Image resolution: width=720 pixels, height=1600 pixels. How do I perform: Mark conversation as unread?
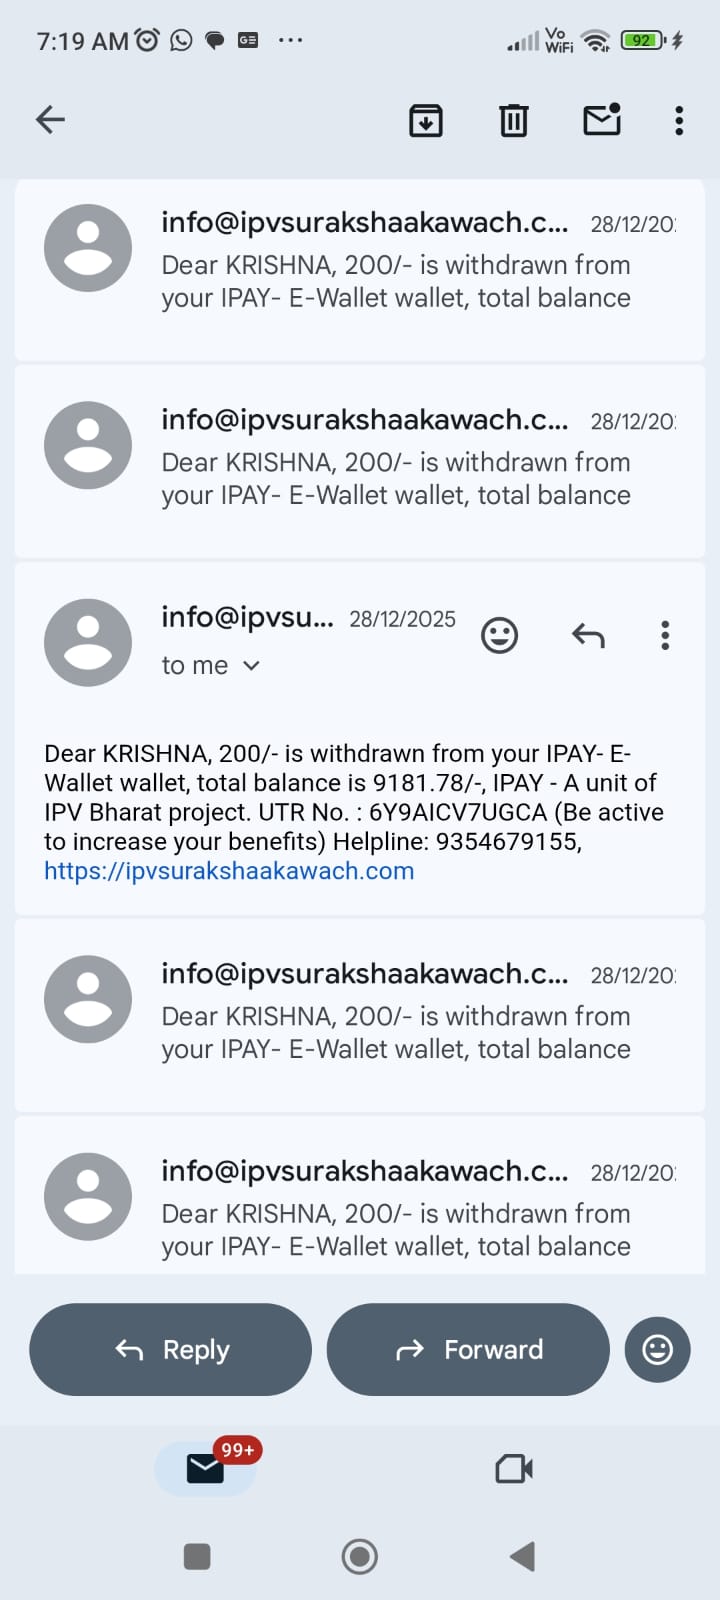pyautogui.click(x=602, y=120)
